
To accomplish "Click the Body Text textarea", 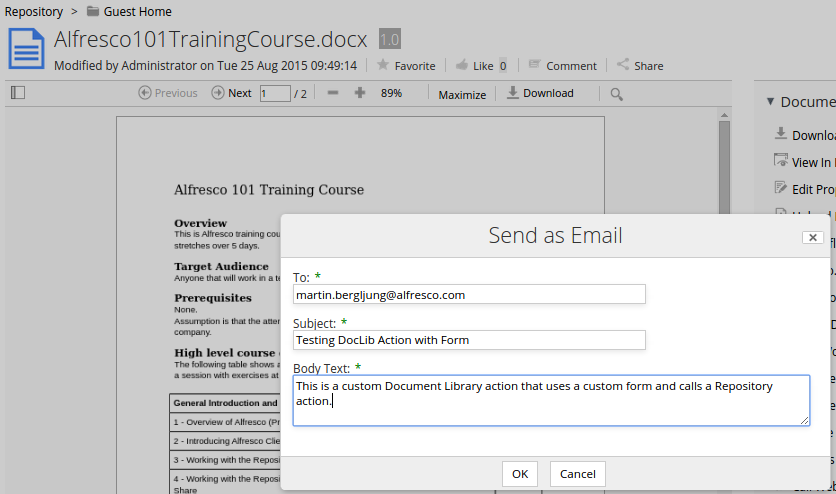I will [551, 400].
